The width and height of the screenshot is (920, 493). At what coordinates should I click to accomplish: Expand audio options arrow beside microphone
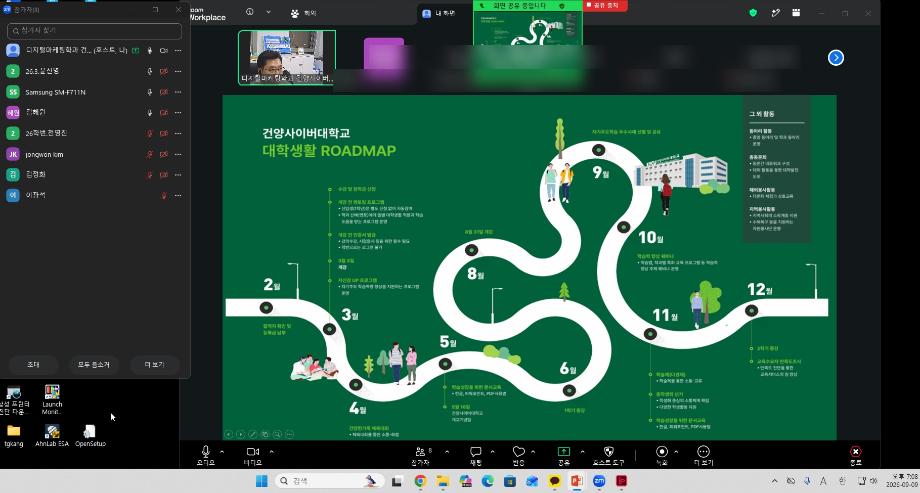[x=222, y=452]
